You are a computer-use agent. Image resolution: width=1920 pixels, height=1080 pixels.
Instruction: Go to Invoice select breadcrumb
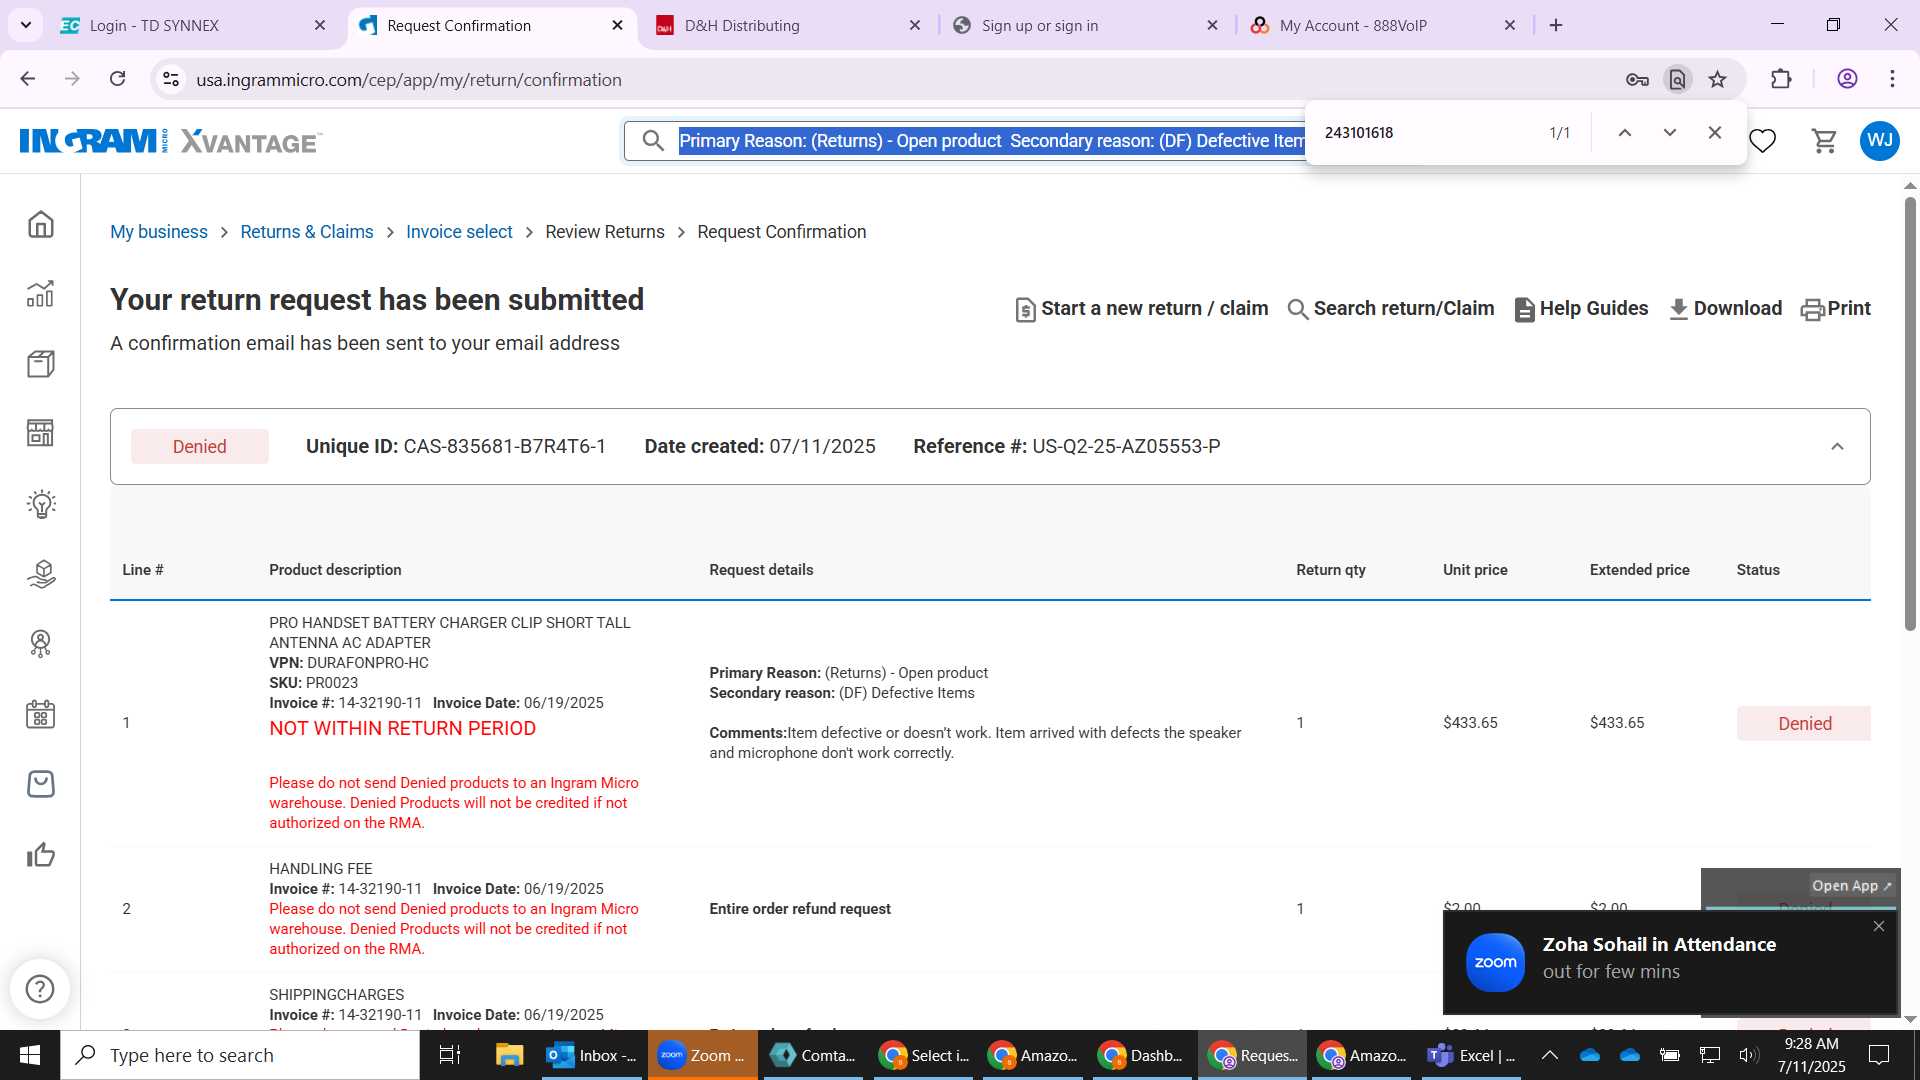coord(459,232)
